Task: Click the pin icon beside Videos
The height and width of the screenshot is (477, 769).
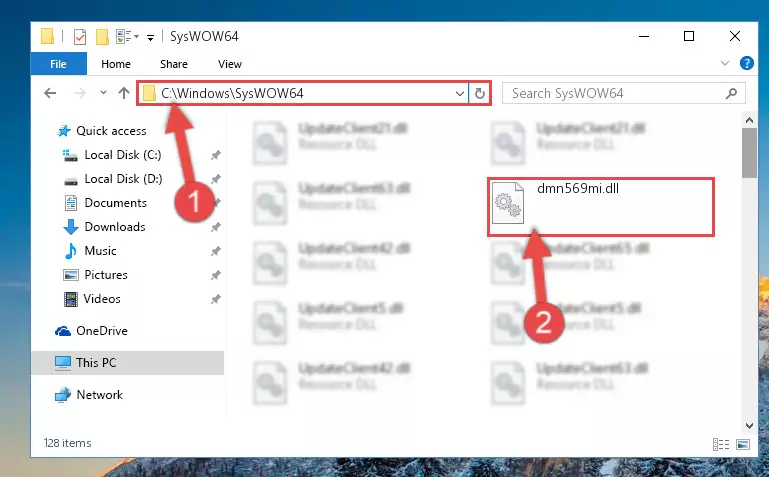Action: point(215,299)
